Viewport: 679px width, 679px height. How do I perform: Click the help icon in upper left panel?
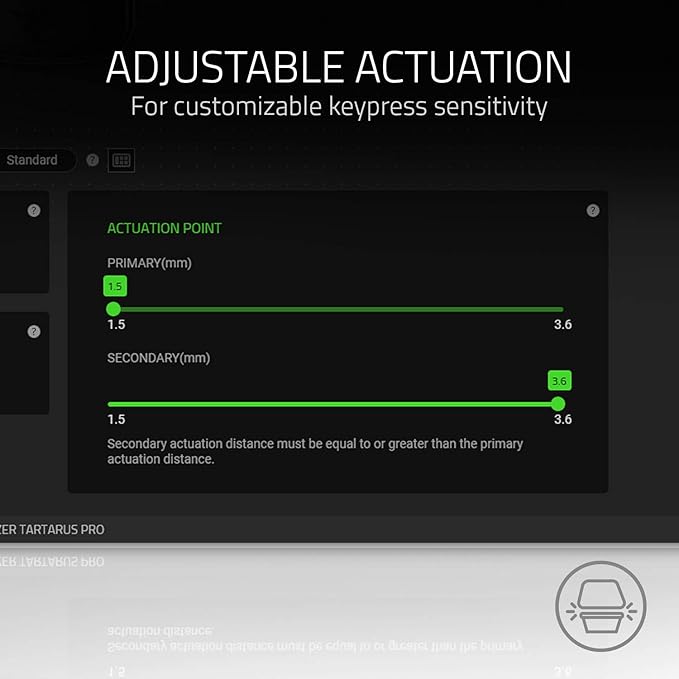tap(34, 210)
